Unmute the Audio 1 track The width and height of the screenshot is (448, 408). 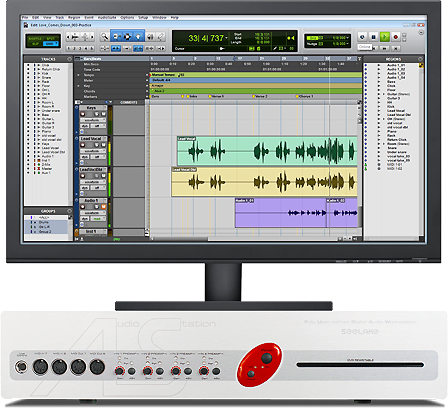tap(103, 207)
